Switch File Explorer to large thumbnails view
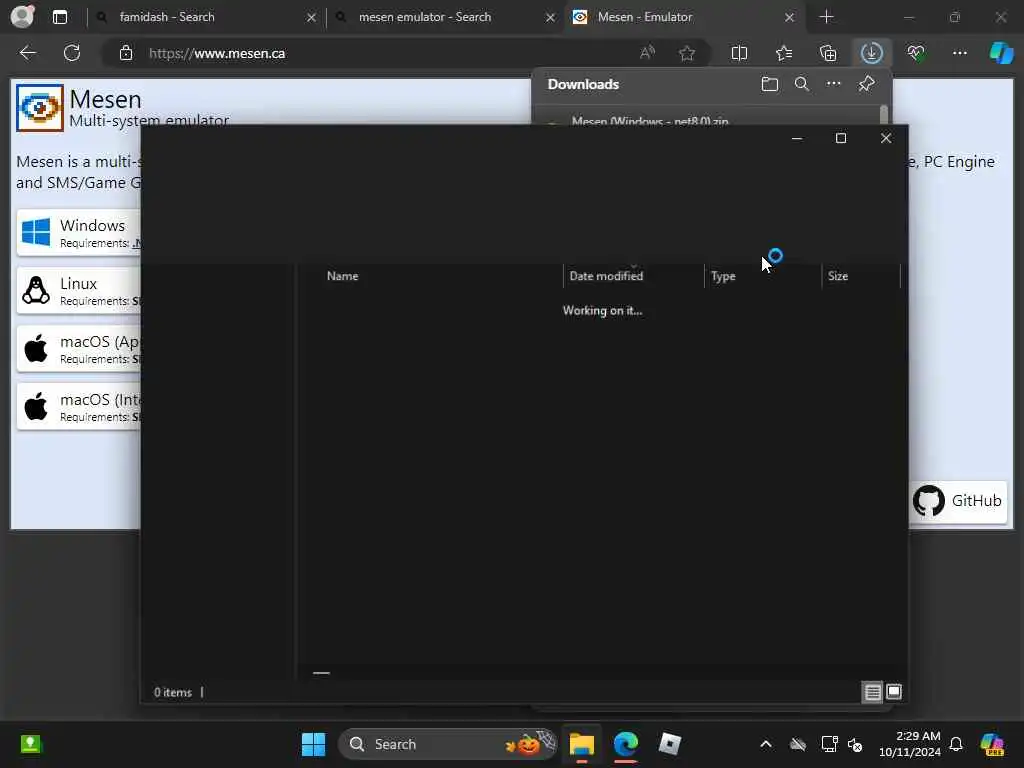 tap(894, 692)
